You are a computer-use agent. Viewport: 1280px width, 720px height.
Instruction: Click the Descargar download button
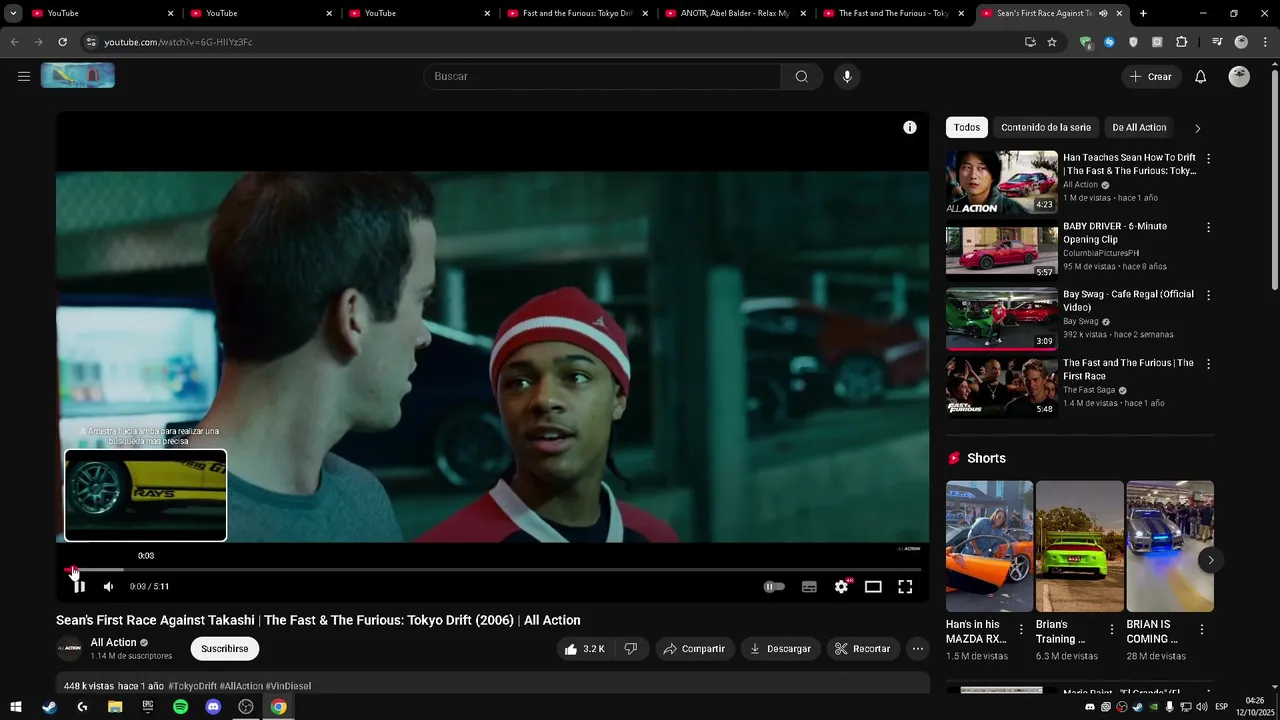tap(780, 649)
